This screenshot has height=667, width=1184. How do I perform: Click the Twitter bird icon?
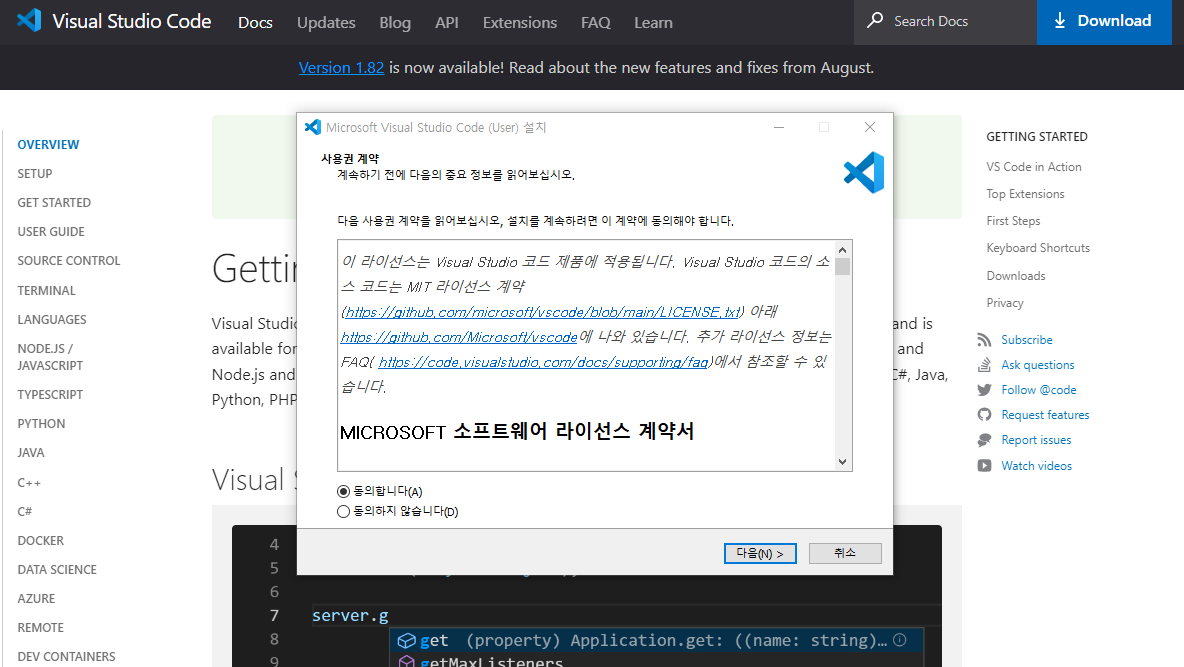coord(984,390)
